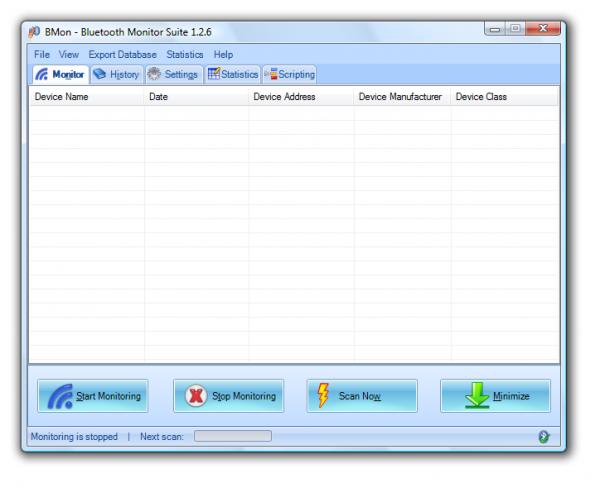The width and height of the screenshot is (600, 488).
Task: Click the 'Monitoring is stopped' status text
Action: point(74,437)
